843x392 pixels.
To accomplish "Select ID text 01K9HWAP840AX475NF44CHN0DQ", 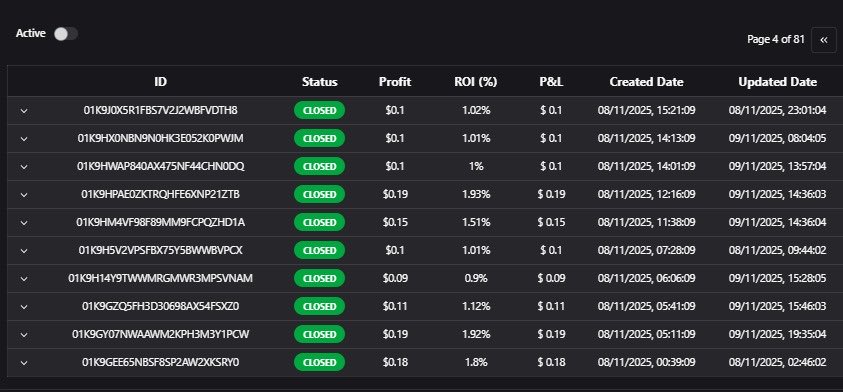I will point(160,166).
